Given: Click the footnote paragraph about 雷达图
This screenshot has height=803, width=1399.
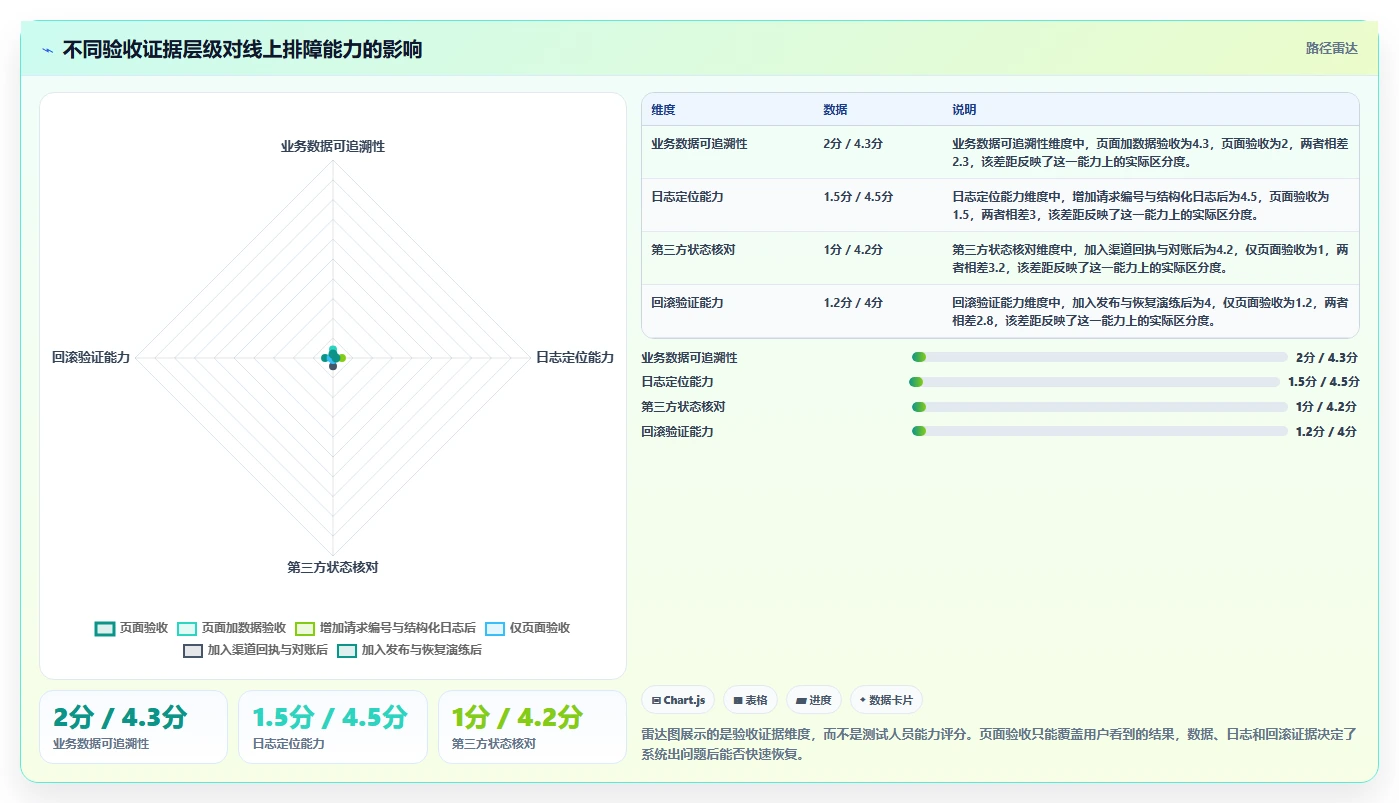Looking at the screenshot, I should tap(1000, 744).
